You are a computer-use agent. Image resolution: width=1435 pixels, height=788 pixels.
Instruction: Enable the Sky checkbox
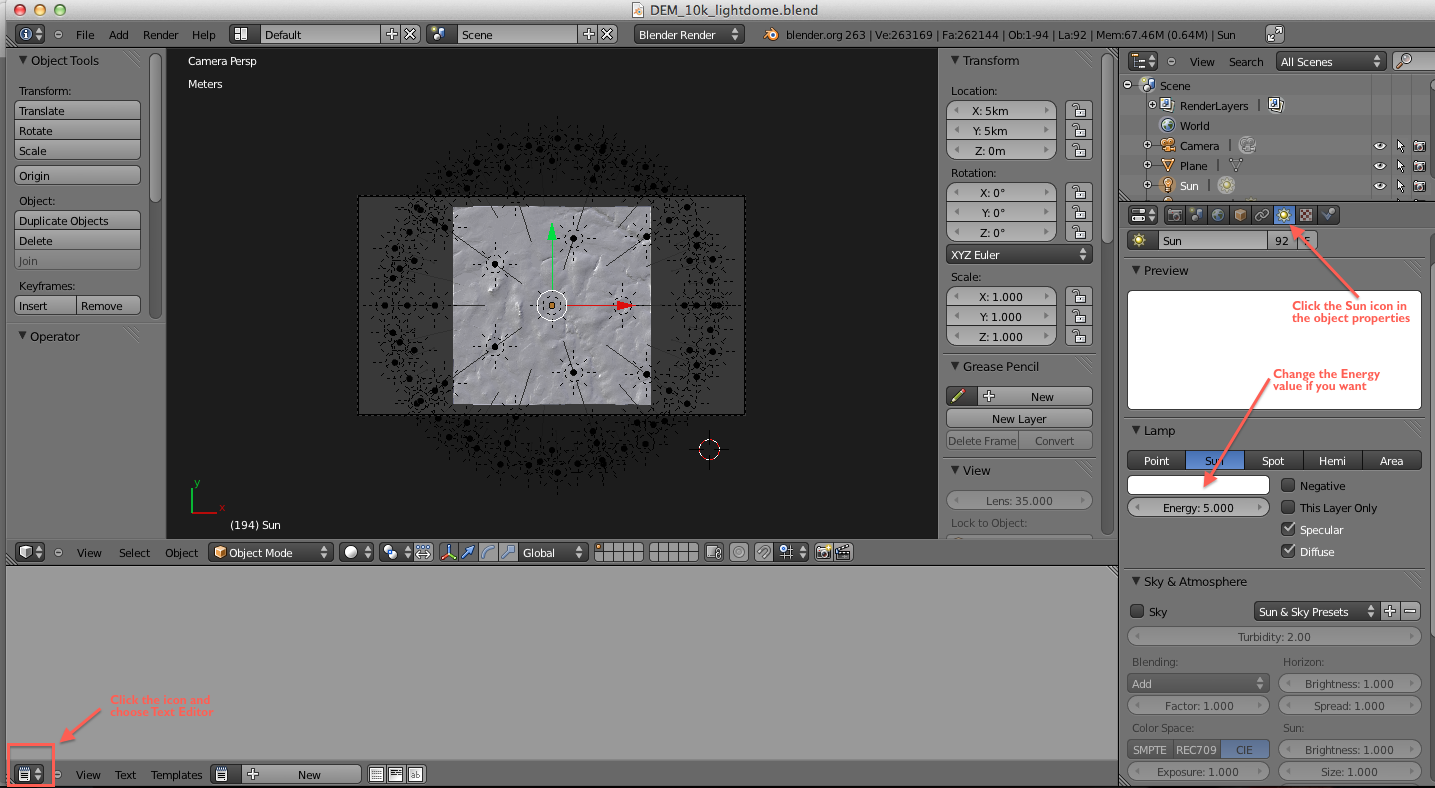click(1137, 611)
